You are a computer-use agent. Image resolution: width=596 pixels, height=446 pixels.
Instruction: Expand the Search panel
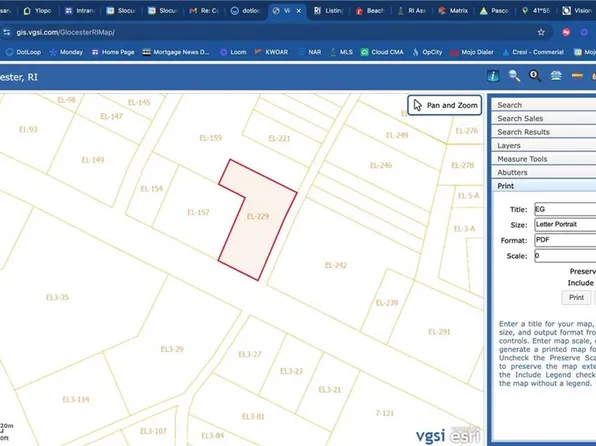(544, 105)
